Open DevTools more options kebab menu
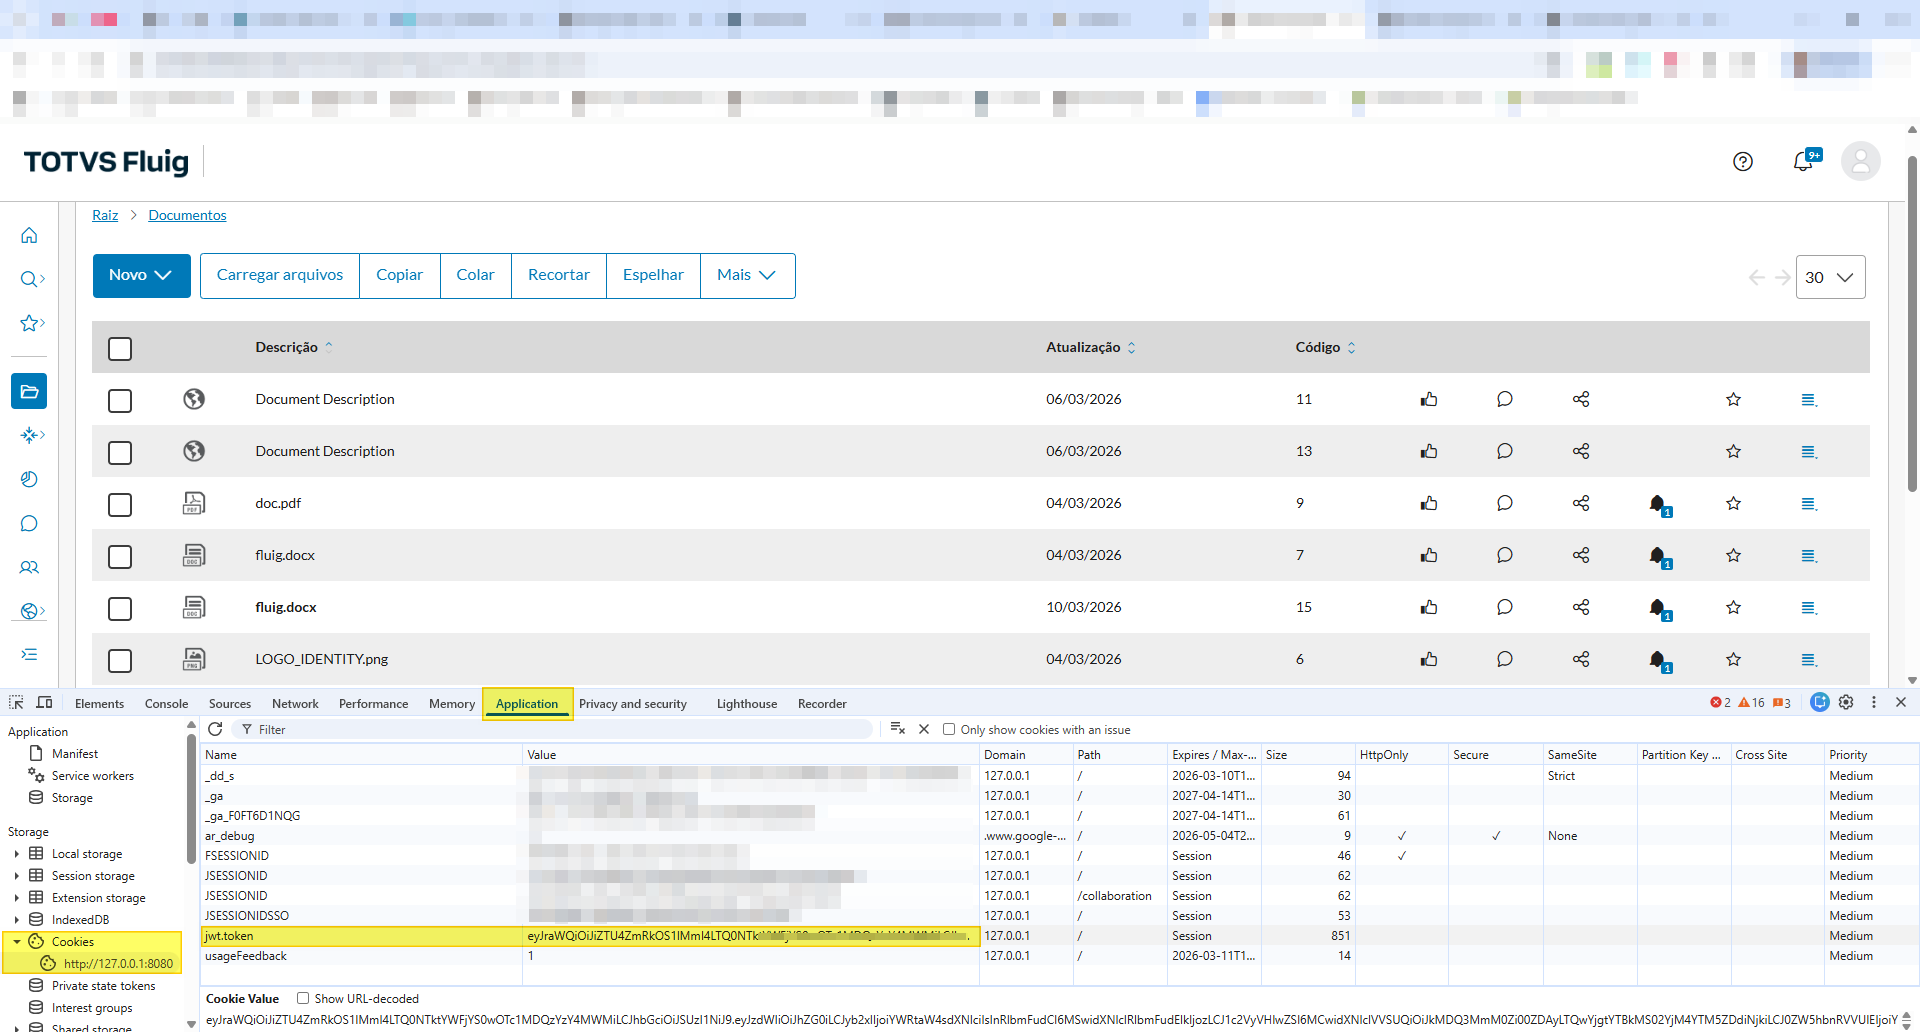Viewport: 1920px width, 1032px height. 1874,702
